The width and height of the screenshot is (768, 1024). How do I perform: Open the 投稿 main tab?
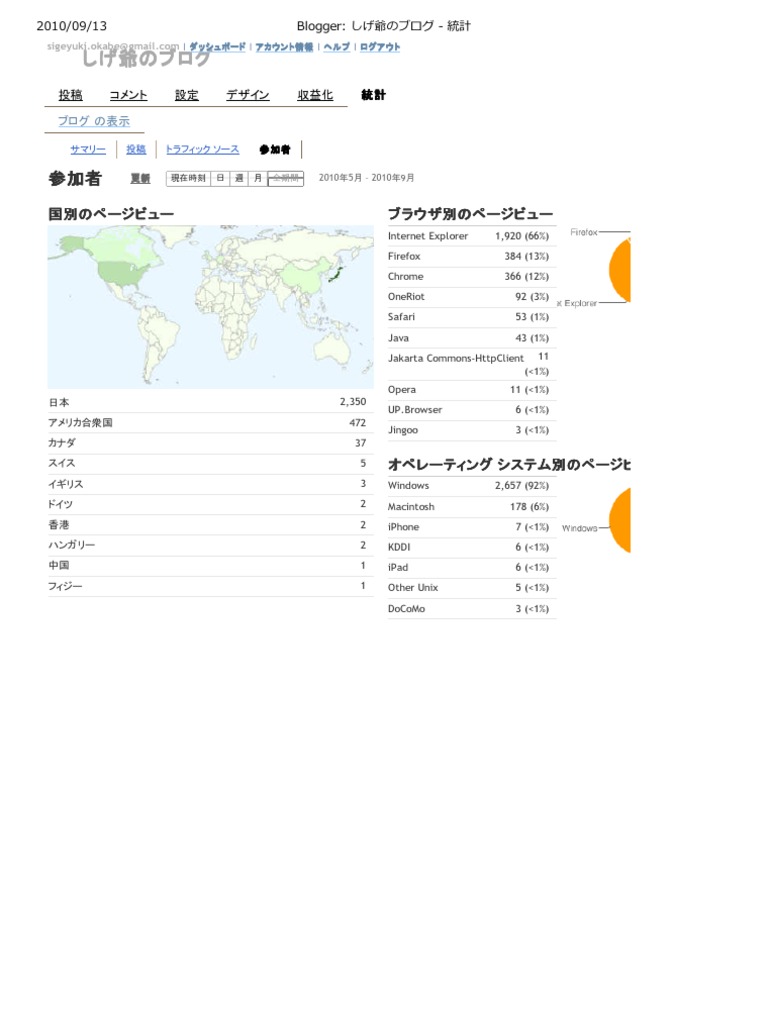pyautogui.click(x=70, y=95)
